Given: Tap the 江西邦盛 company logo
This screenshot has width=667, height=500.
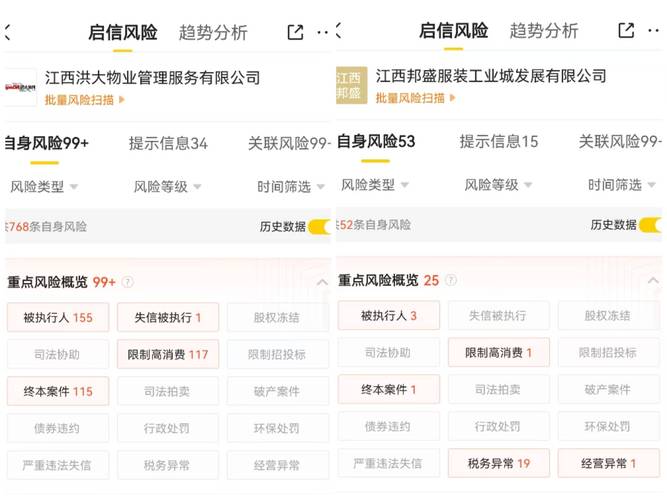Looking at the screenshot, I should [351, 85].
